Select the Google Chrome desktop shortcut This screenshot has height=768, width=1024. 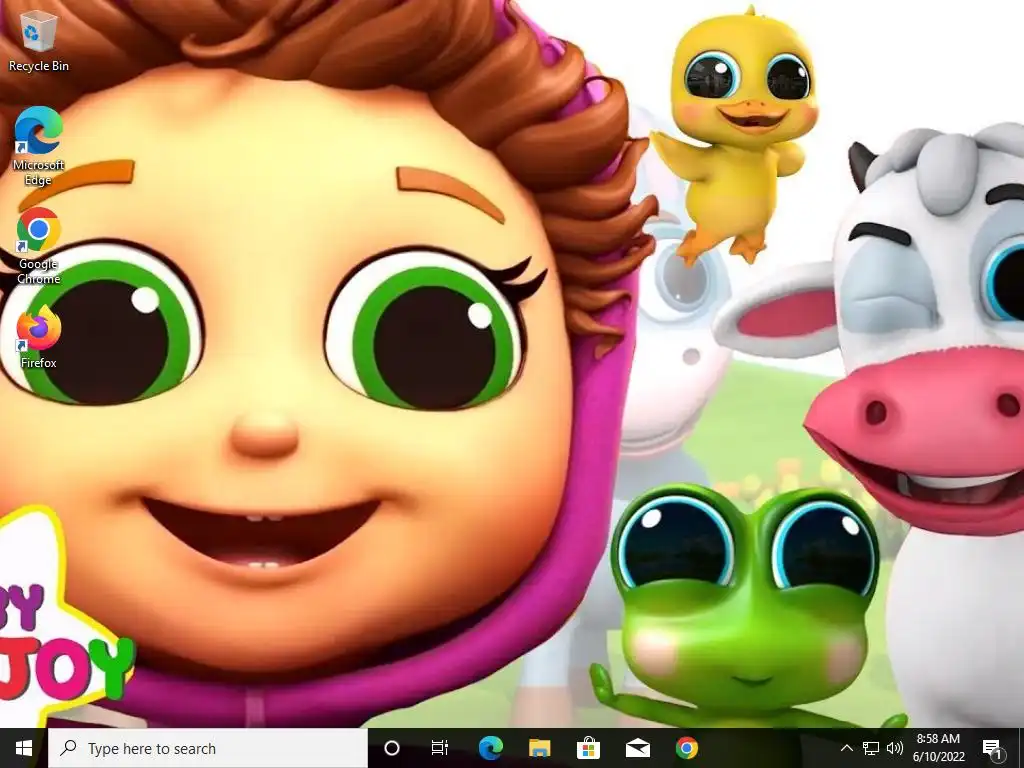tap(39, 246)
